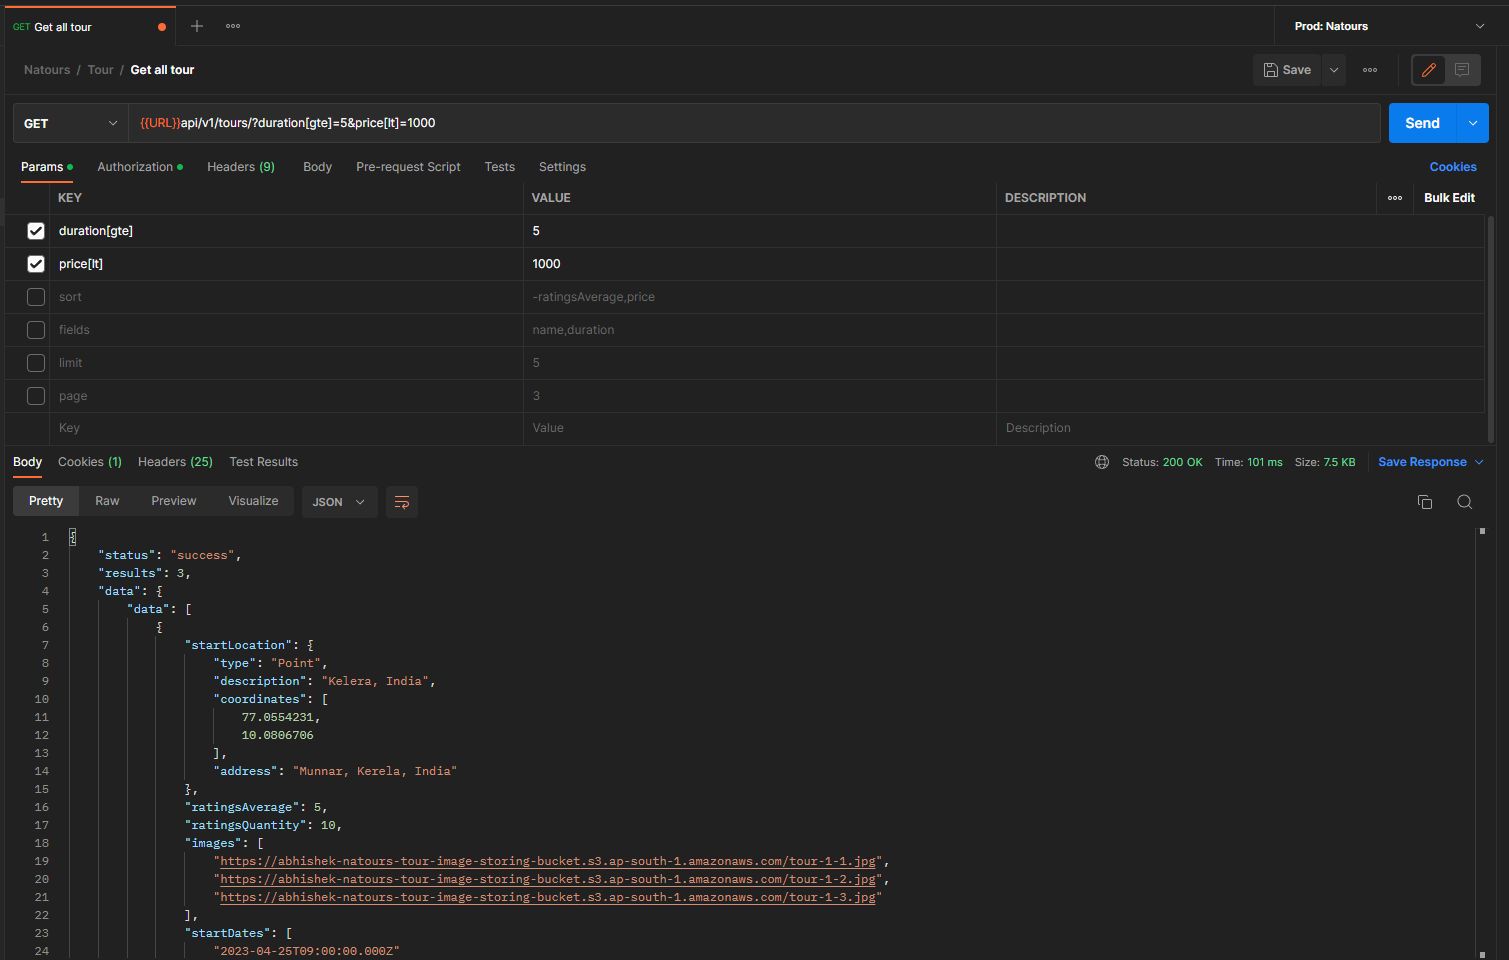Open more request actions with the ellipsis icon
1509x960 pixels.
(x=1370, y=70)
